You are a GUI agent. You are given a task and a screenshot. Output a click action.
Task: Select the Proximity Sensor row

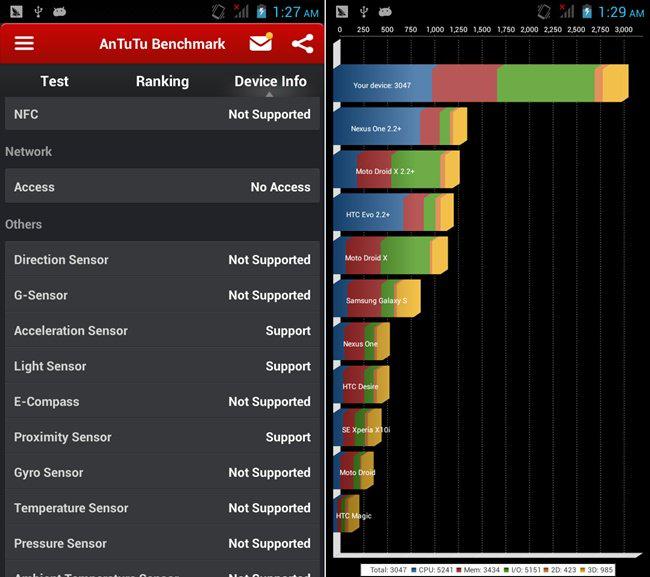click(162, 437)
